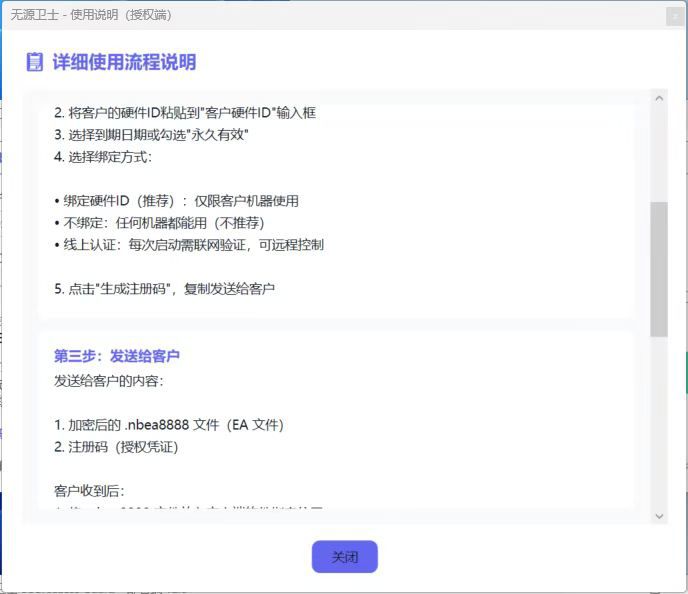Click the 线上认证 bullet item

coord(189,245)
